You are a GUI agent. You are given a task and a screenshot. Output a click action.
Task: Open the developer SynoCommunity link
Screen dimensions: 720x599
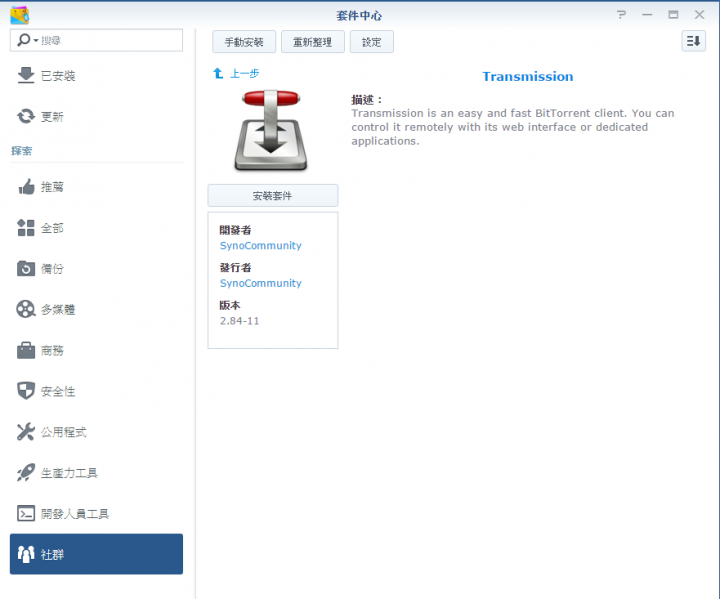click(x=260, y=246)
